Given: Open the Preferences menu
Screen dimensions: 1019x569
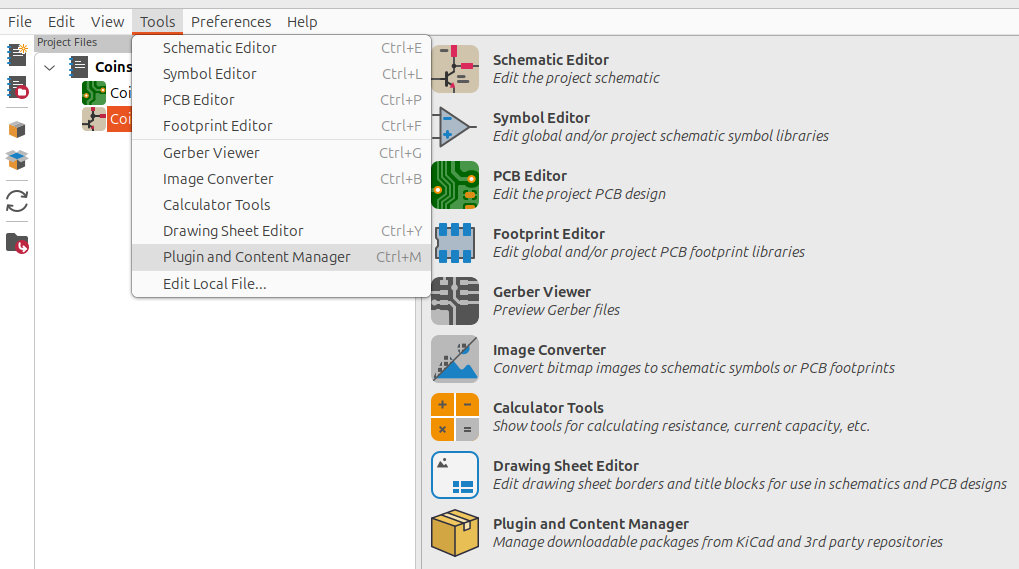Looking at the screenshot, I should [x=231, y=21].
